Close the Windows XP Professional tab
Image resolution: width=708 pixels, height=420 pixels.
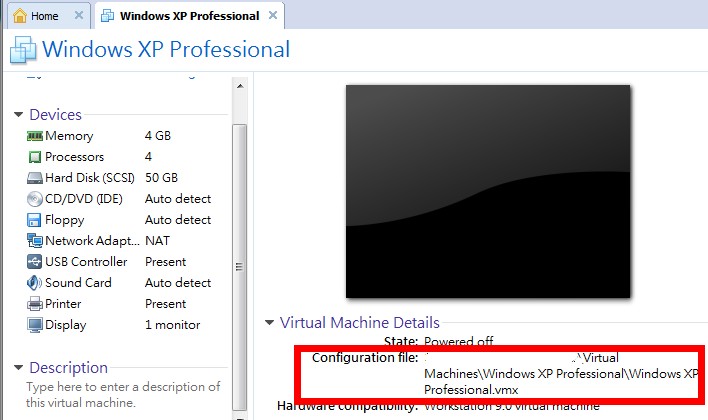coord(273,15)
